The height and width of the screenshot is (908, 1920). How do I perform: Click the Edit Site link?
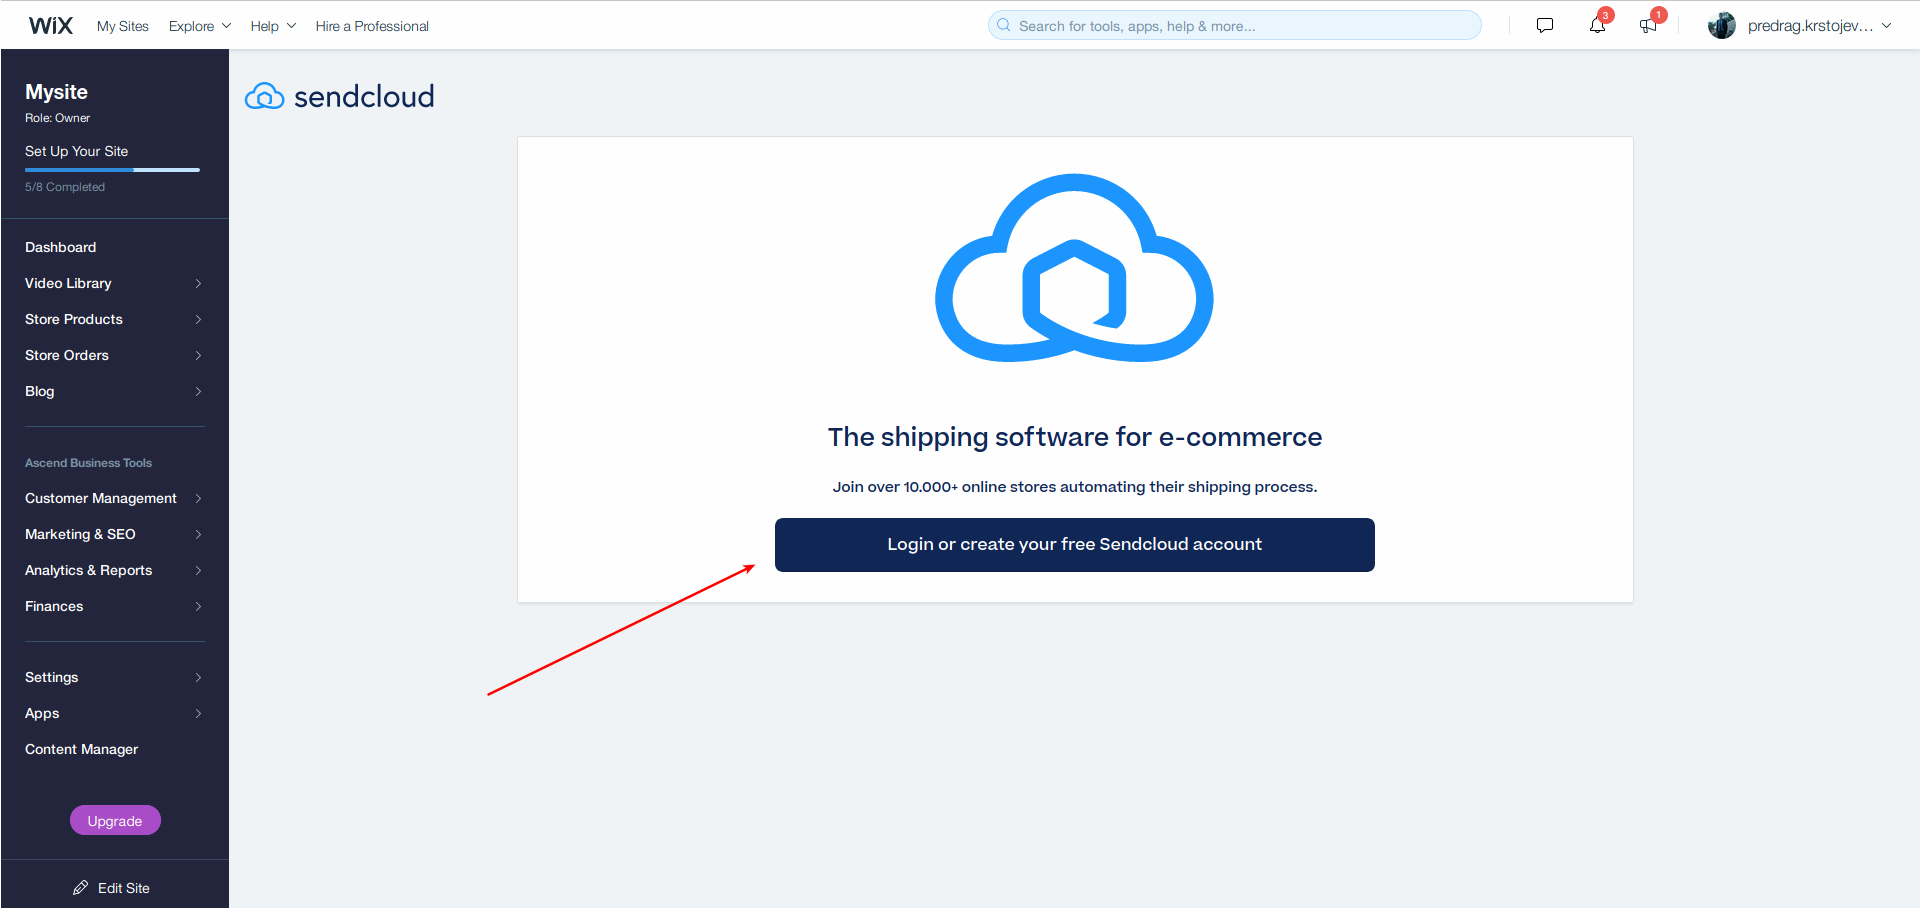[x=124, y=888]
